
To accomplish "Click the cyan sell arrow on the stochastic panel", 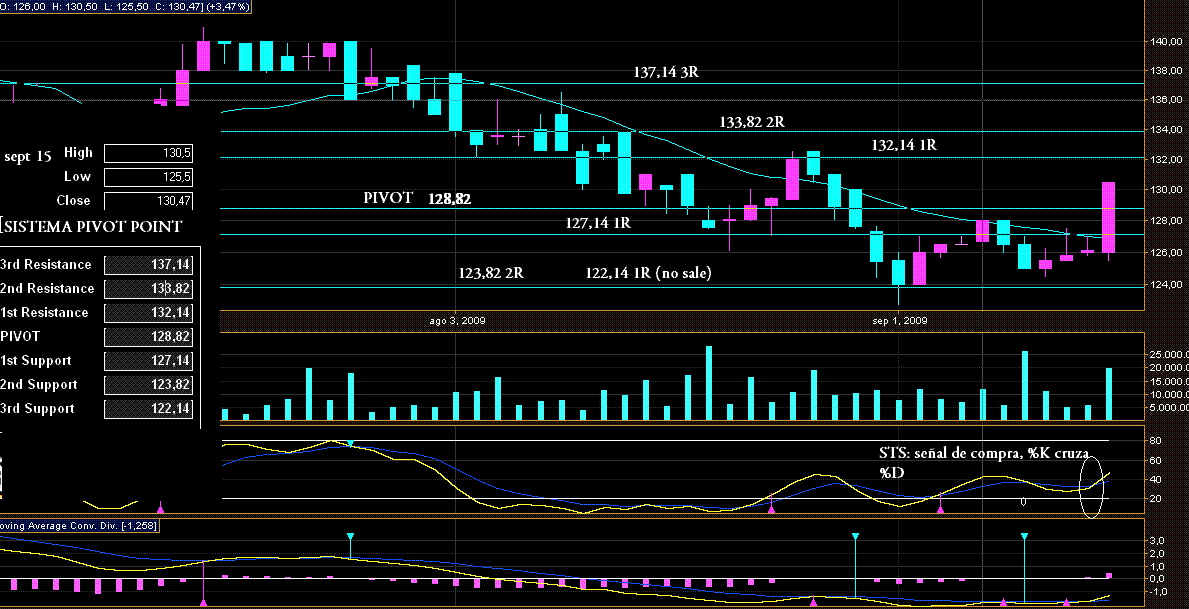I will tap(350, 444).
